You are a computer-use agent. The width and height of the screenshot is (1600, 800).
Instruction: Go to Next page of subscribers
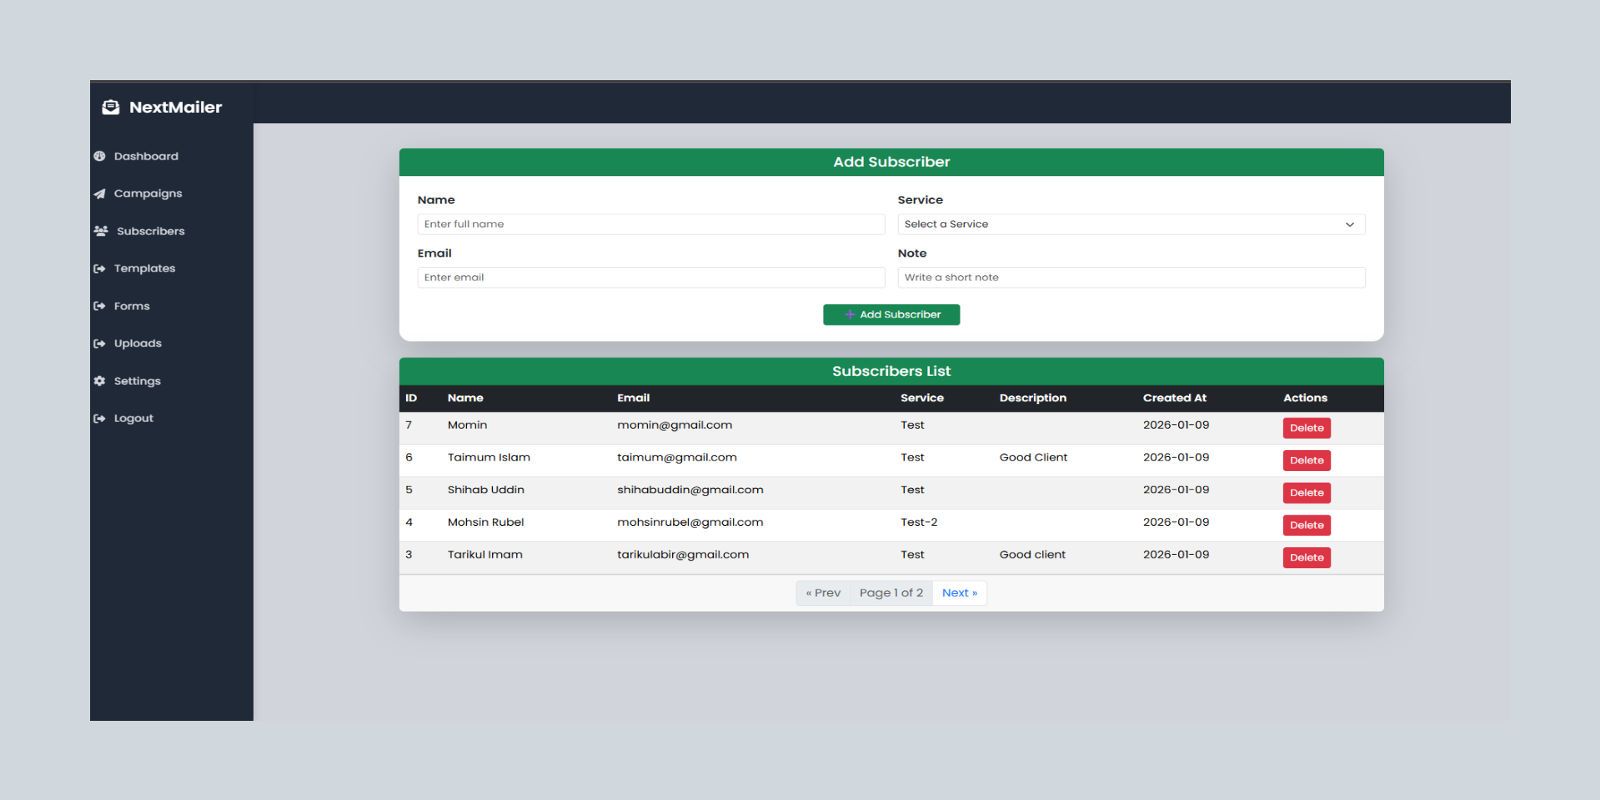959,593
